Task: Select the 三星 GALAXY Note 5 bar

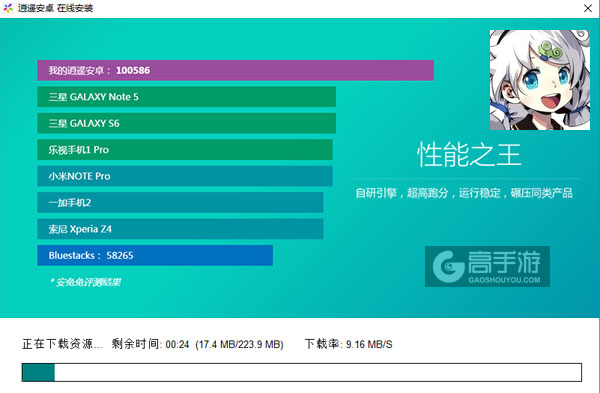Action: click(x=186, y=96)
